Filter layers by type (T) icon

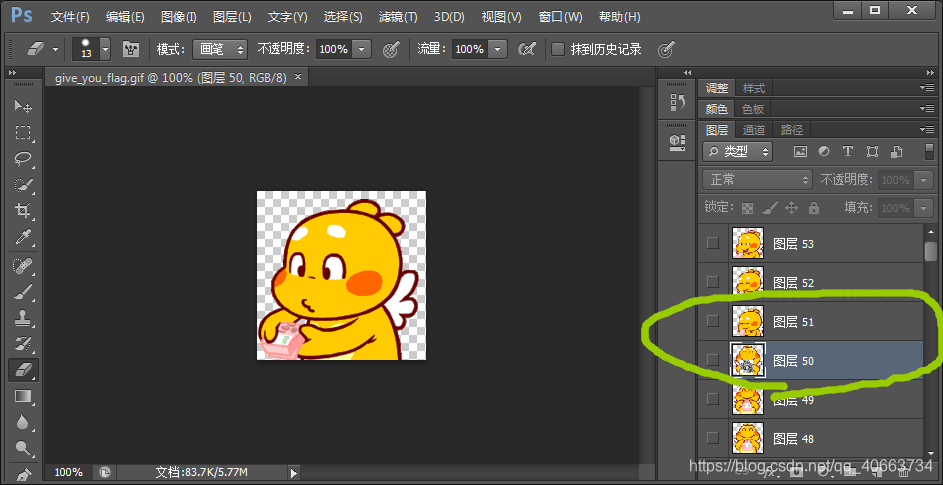click(848, 152)
